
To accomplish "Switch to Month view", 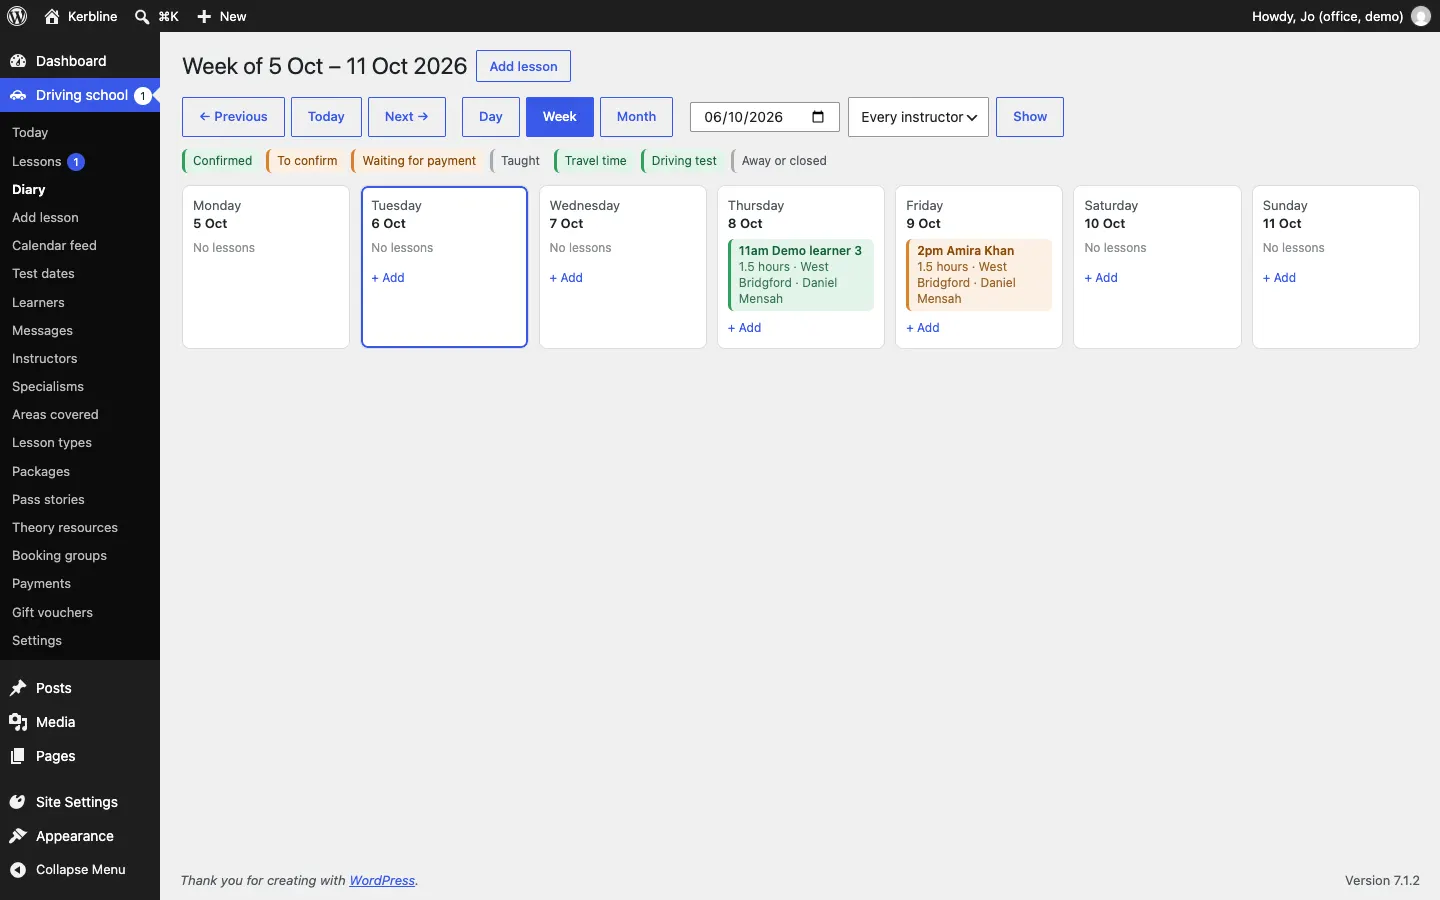I will (636, 117).
